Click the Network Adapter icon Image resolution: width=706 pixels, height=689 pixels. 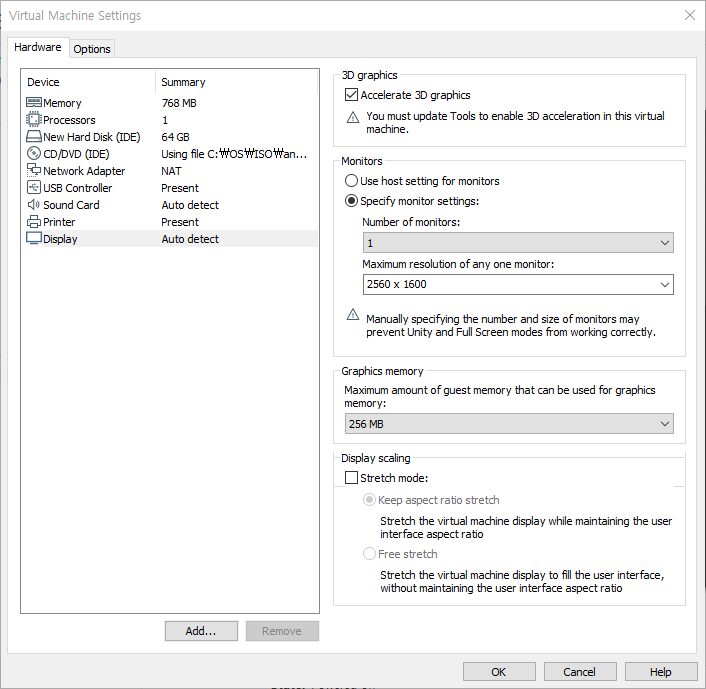(x=34, y=170)
